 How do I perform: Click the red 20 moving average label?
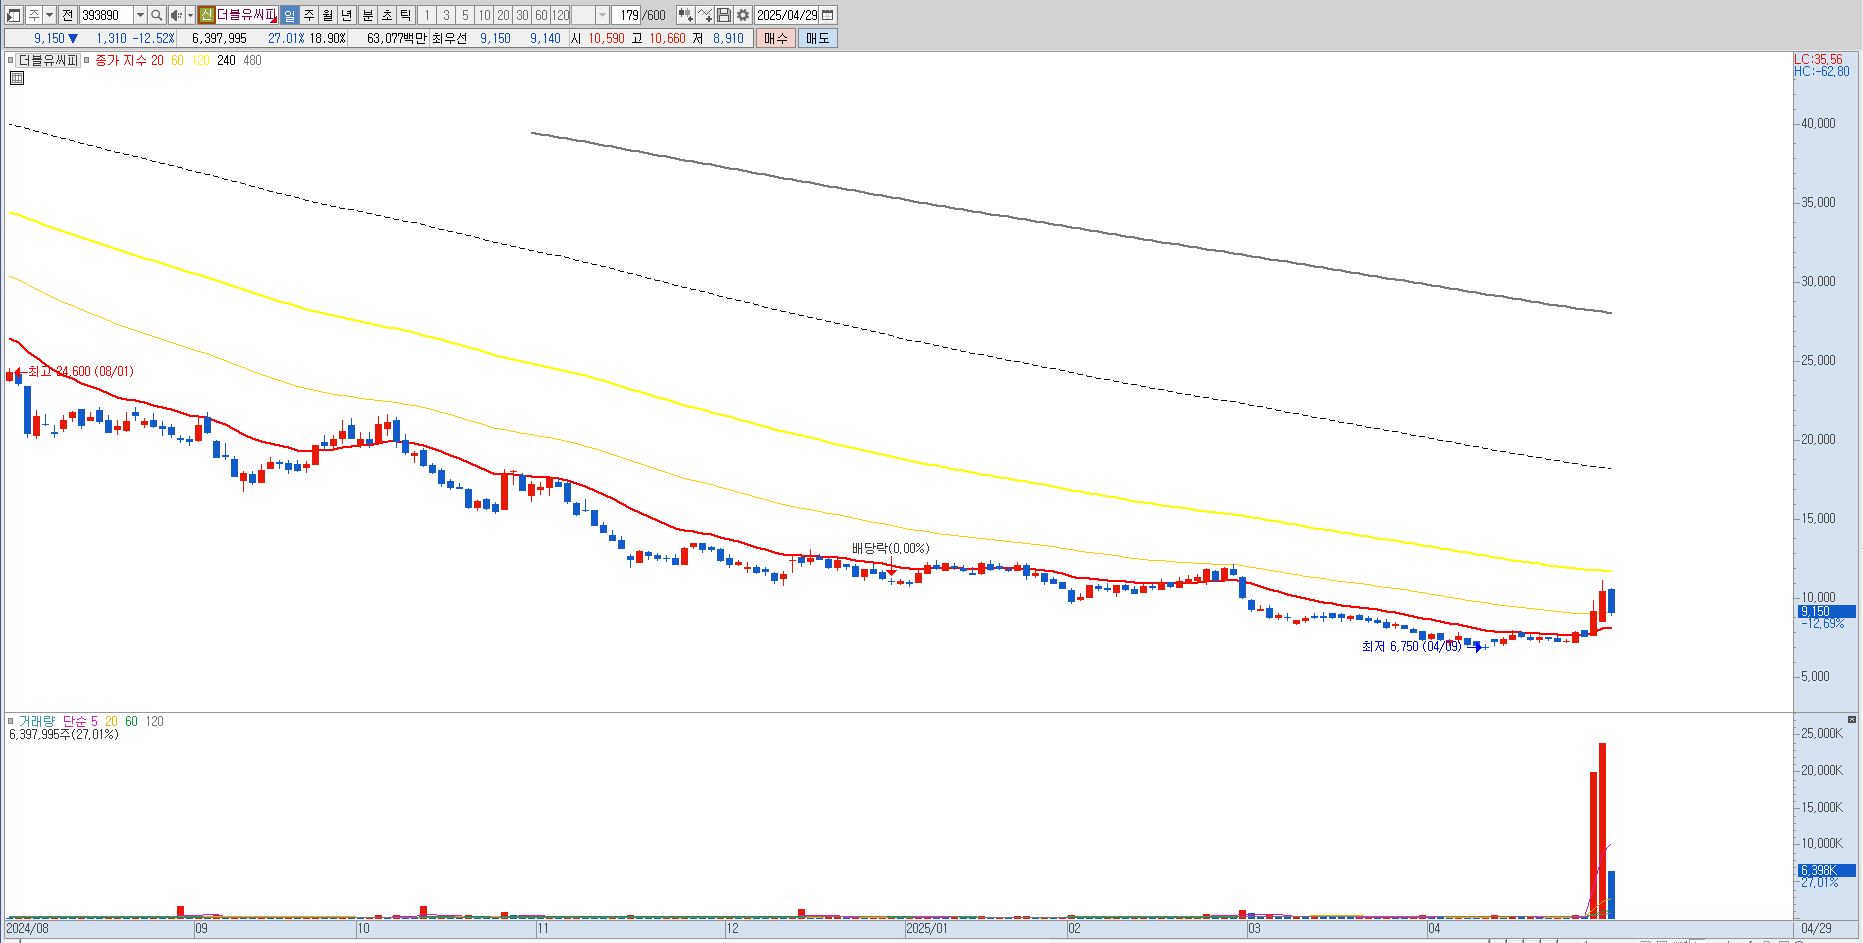[157, 60]
